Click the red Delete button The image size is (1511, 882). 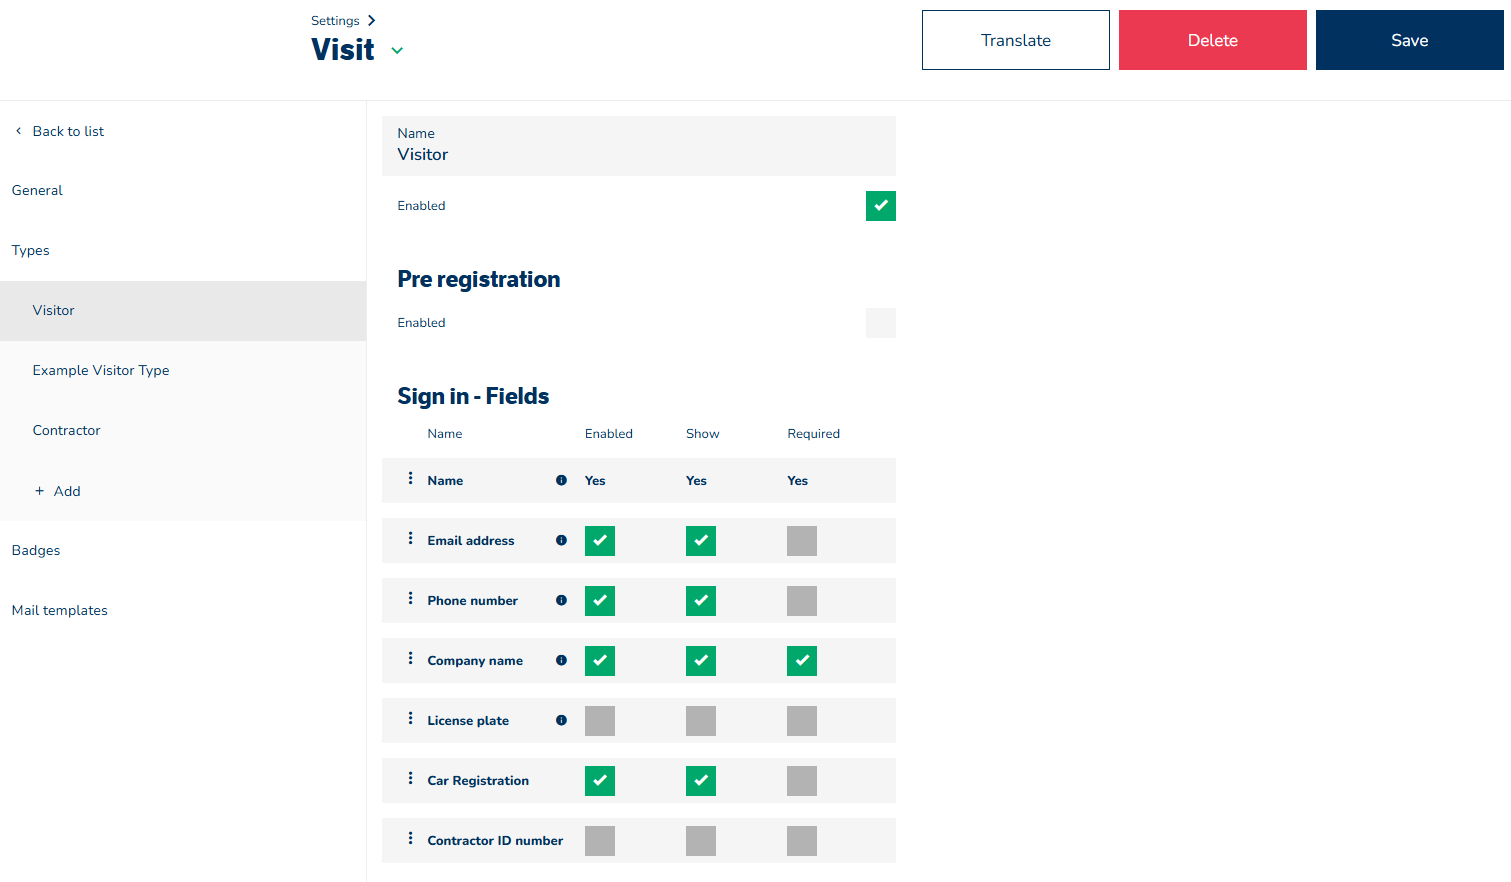point(1212,40)
